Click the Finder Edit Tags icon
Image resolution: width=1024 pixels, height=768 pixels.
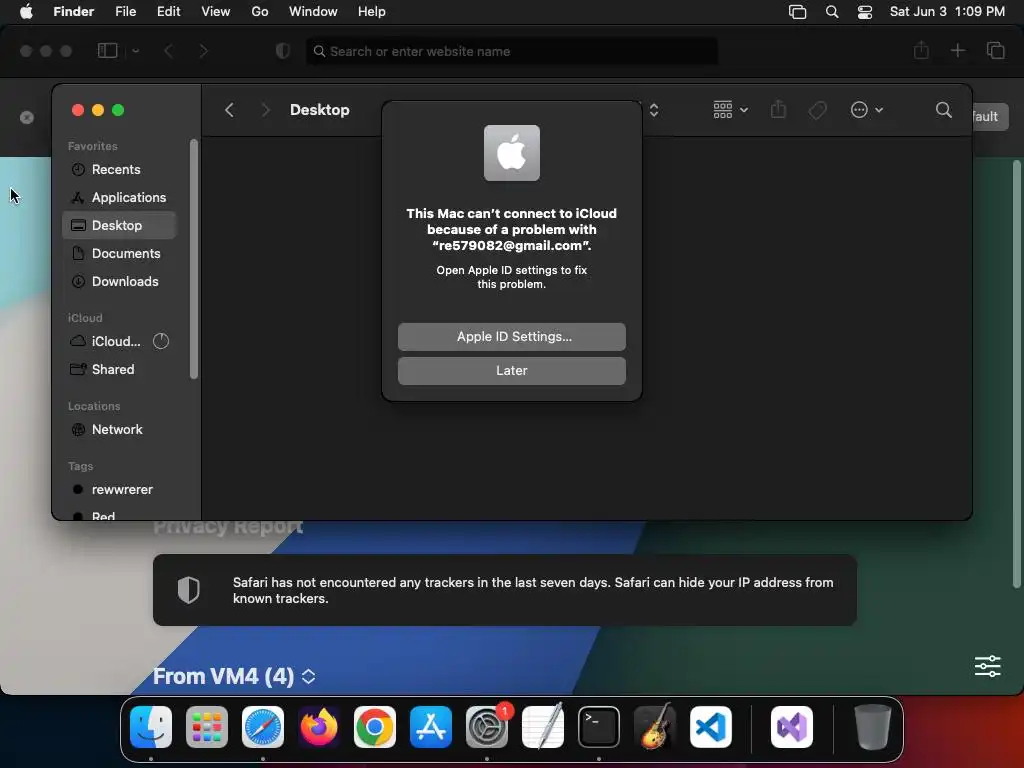coord(817,110)
